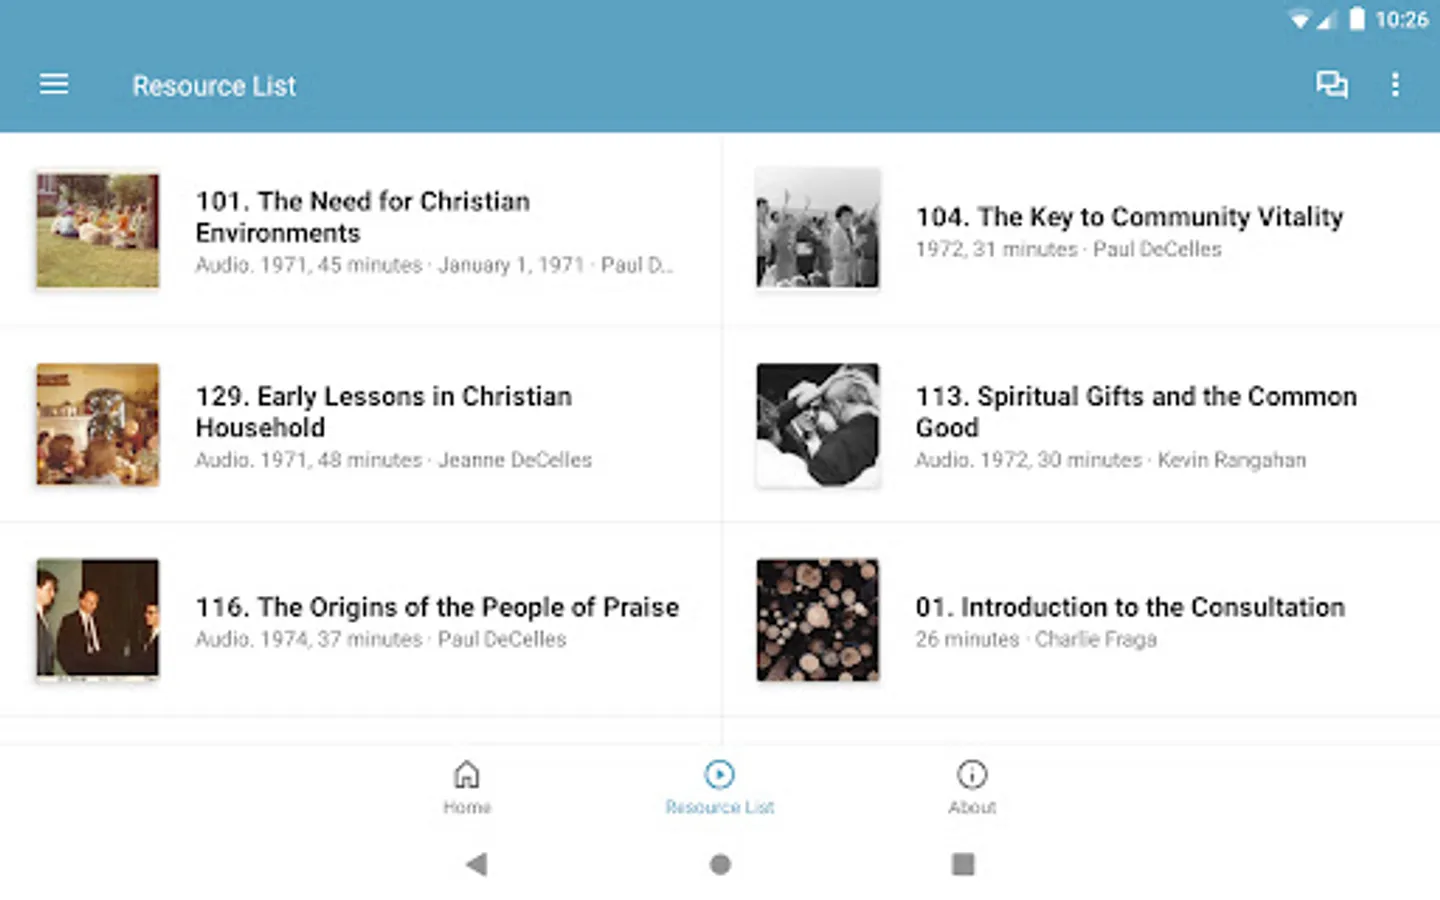Tap the lawn gathering thumbnail for item 101
The height and width of the screenshot is (900, 1440).
point(98,230)
